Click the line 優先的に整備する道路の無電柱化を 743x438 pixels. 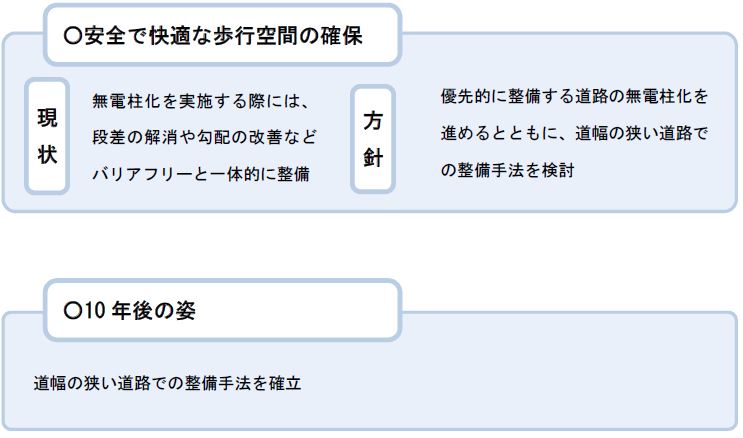point(574,96)
